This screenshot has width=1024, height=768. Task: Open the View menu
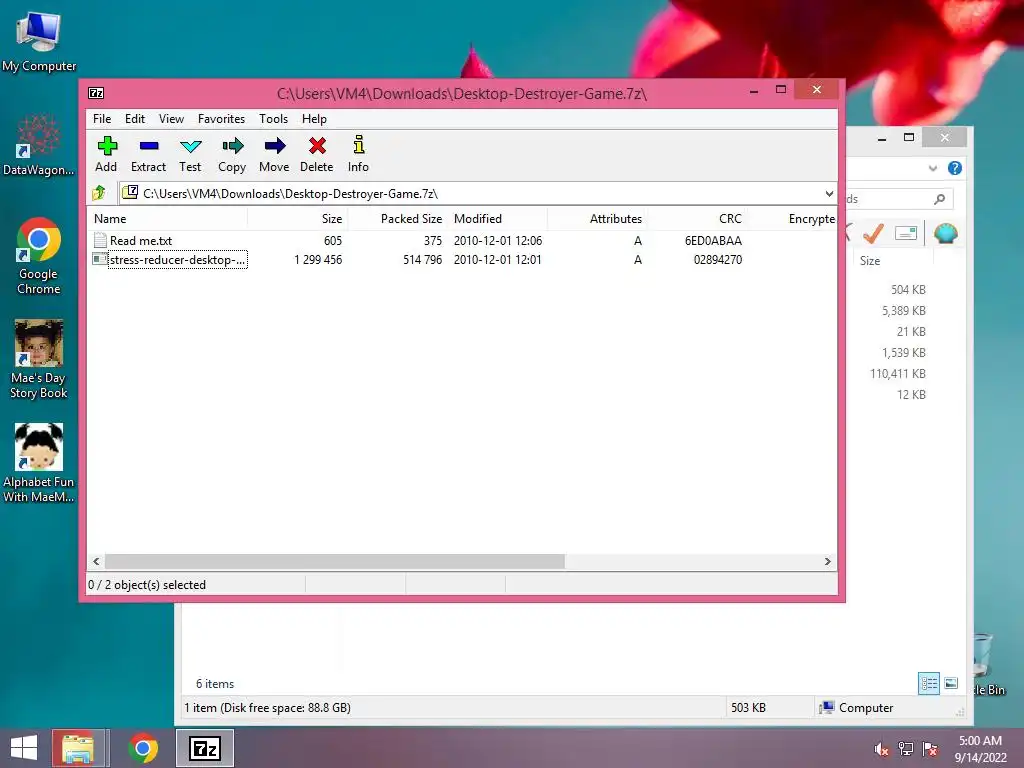click(171, 118)
